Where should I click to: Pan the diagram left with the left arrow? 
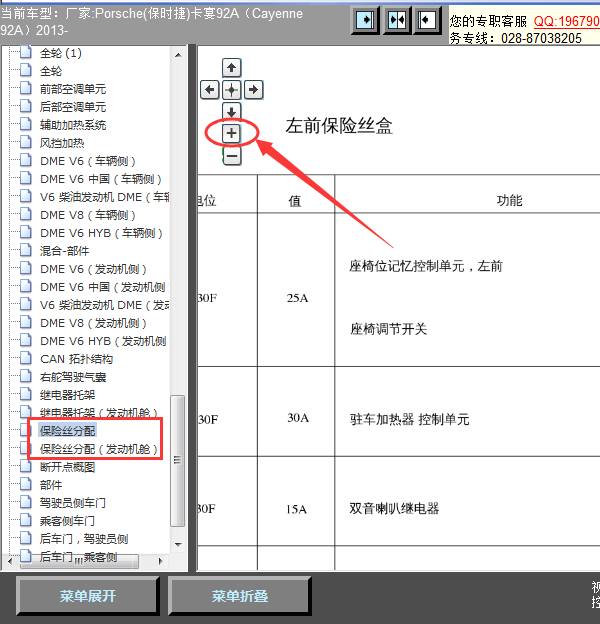pos(210,90)
